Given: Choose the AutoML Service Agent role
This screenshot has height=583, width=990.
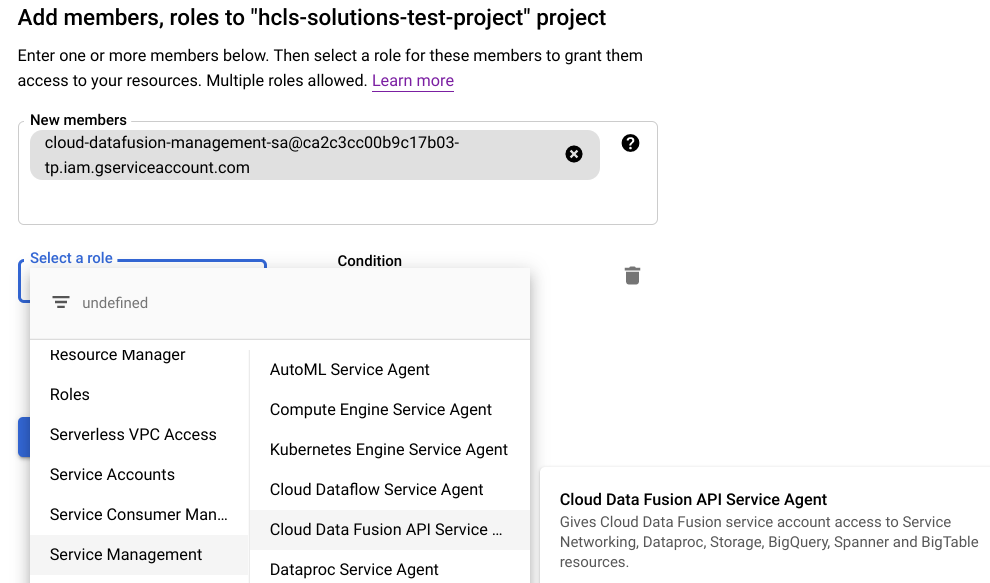Looking at the screenshot, I should coord(350,370).
